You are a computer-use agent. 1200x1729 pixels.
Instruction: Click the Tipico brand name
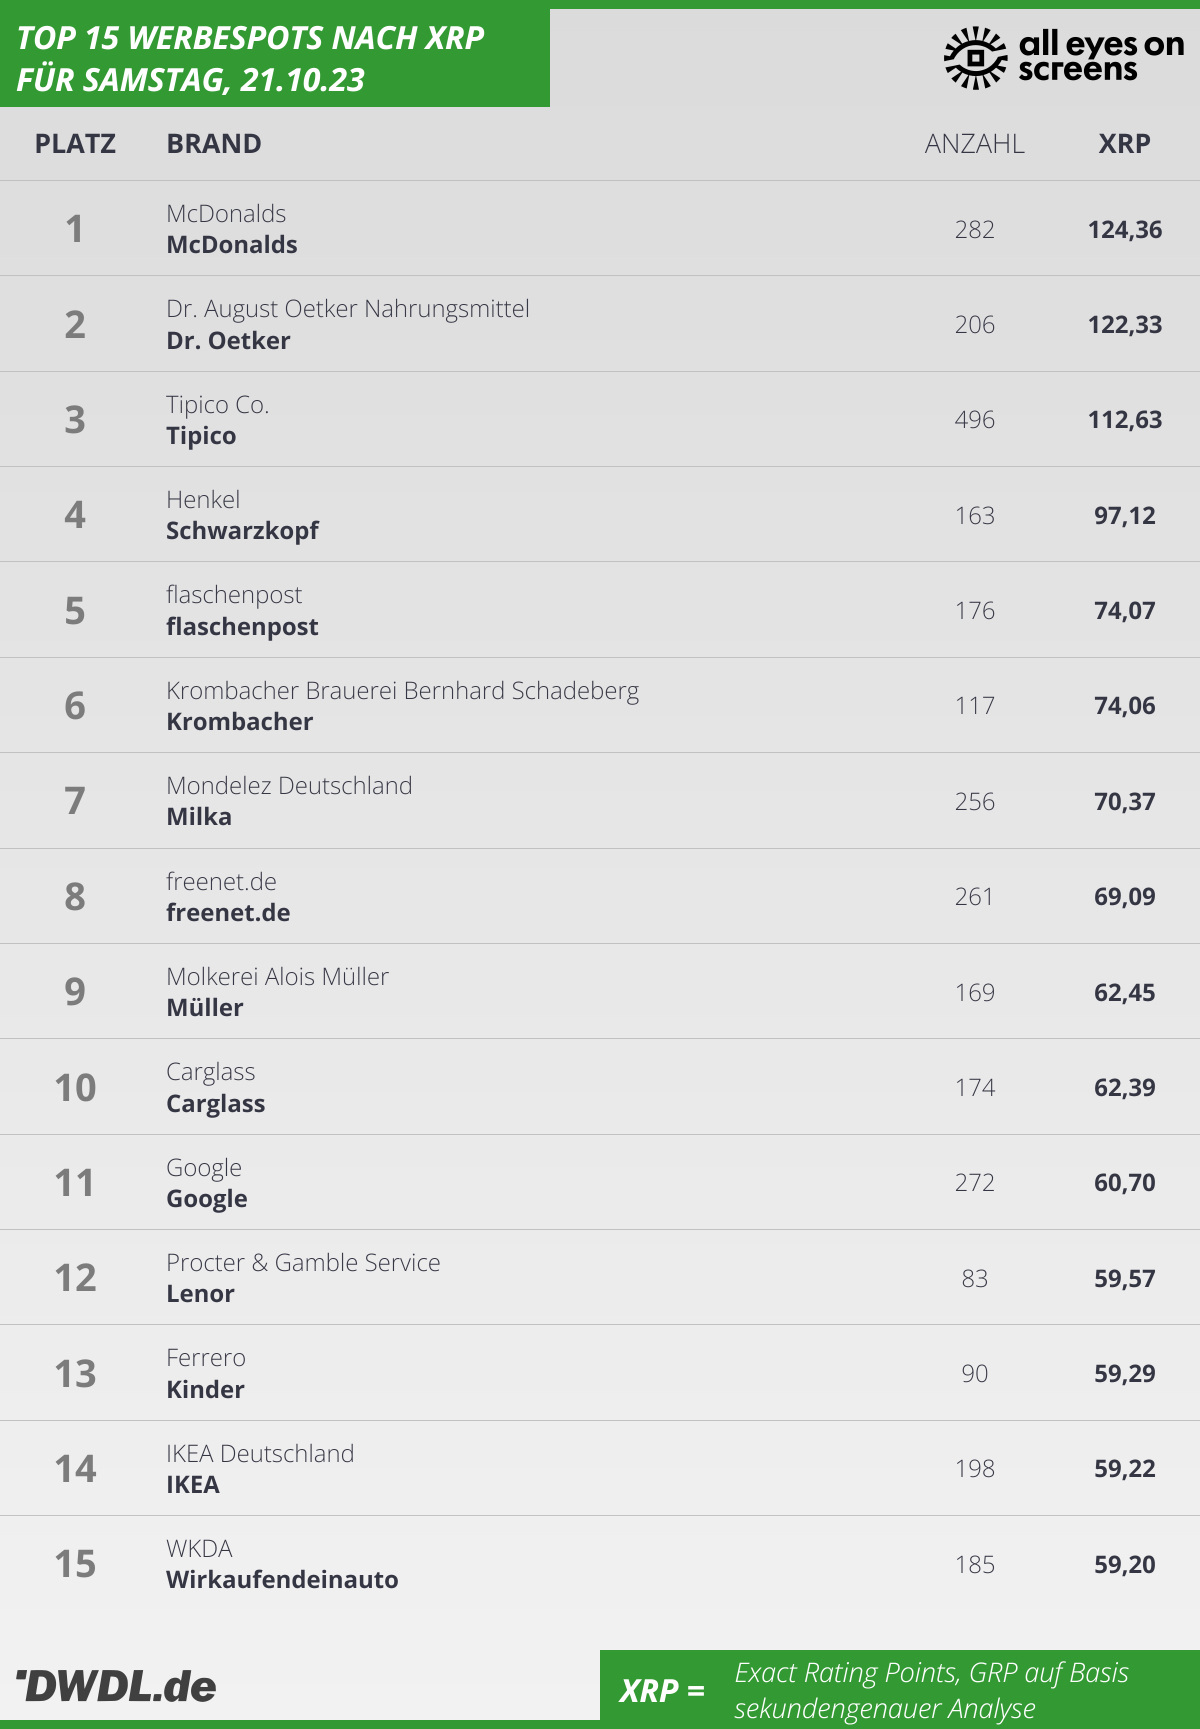pos(201,436)
